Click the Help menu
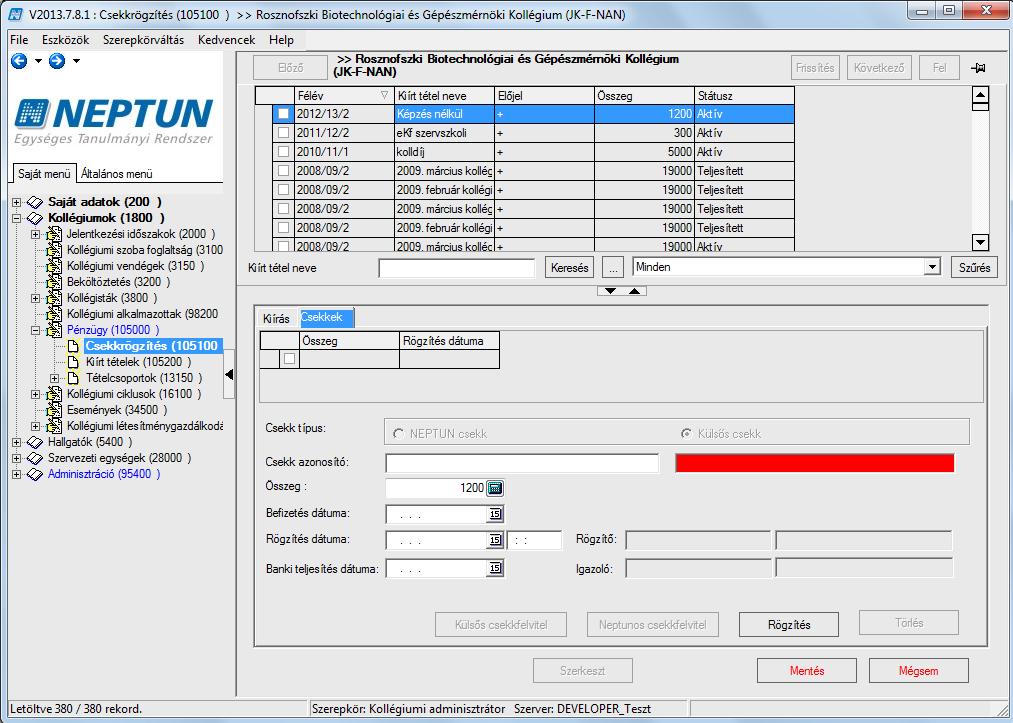Image resolution: width=1013 pixels, height=723 pixels. click(x=281, y=40)
